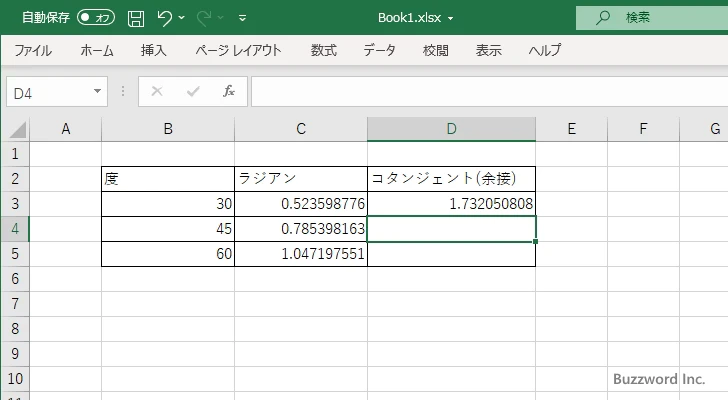This screenshot has height=400, width=728.
Task: Select column F header
Action: point(643,129)
